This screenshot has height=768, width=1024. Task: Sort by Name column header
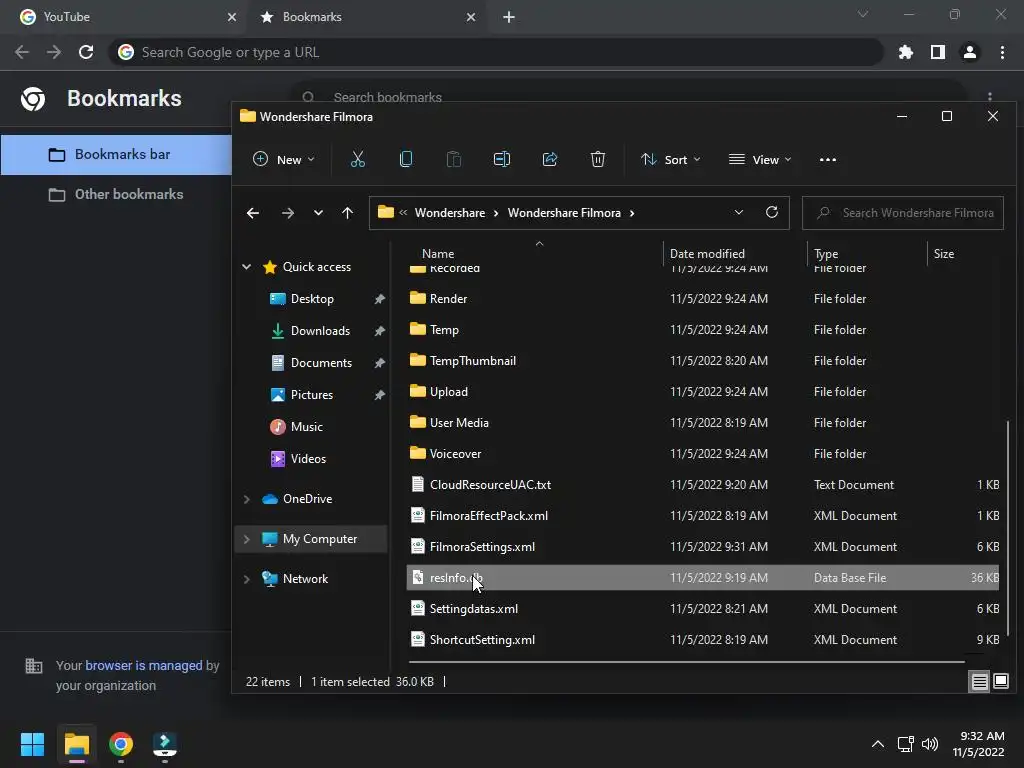(x=438, y=253)
